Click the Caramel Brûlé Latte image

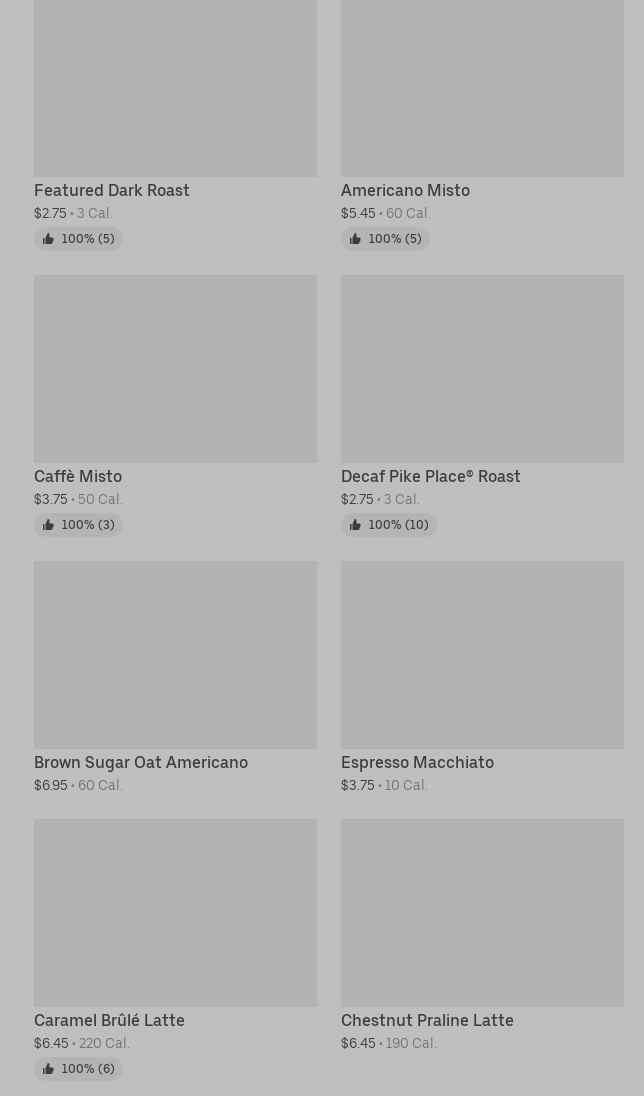(175, 912)
